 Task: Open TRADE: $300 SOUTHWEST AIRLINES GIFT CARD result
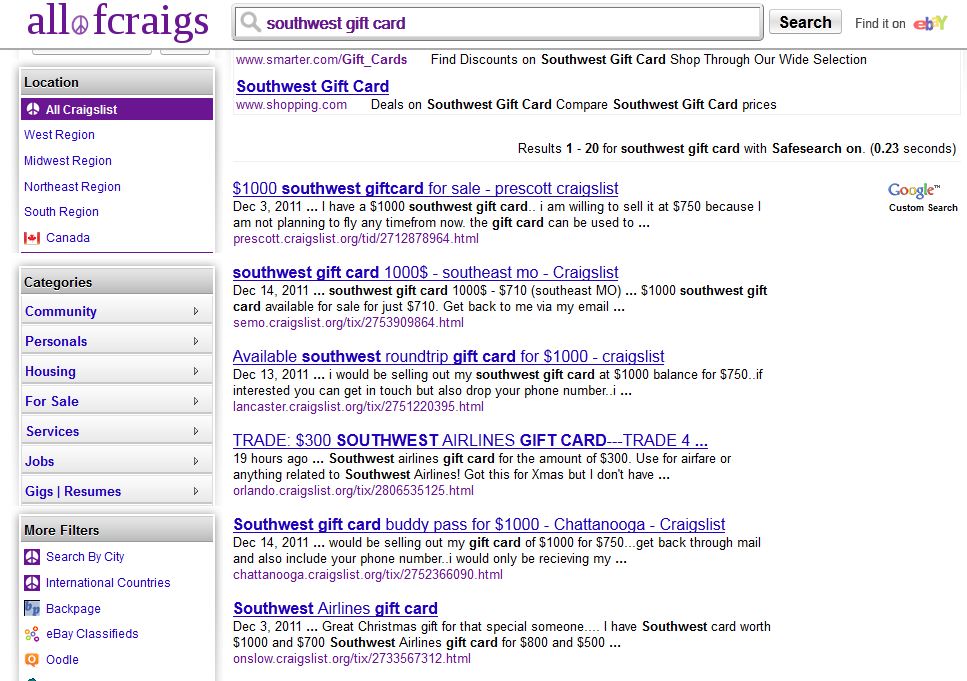click(x=470, y=440)
